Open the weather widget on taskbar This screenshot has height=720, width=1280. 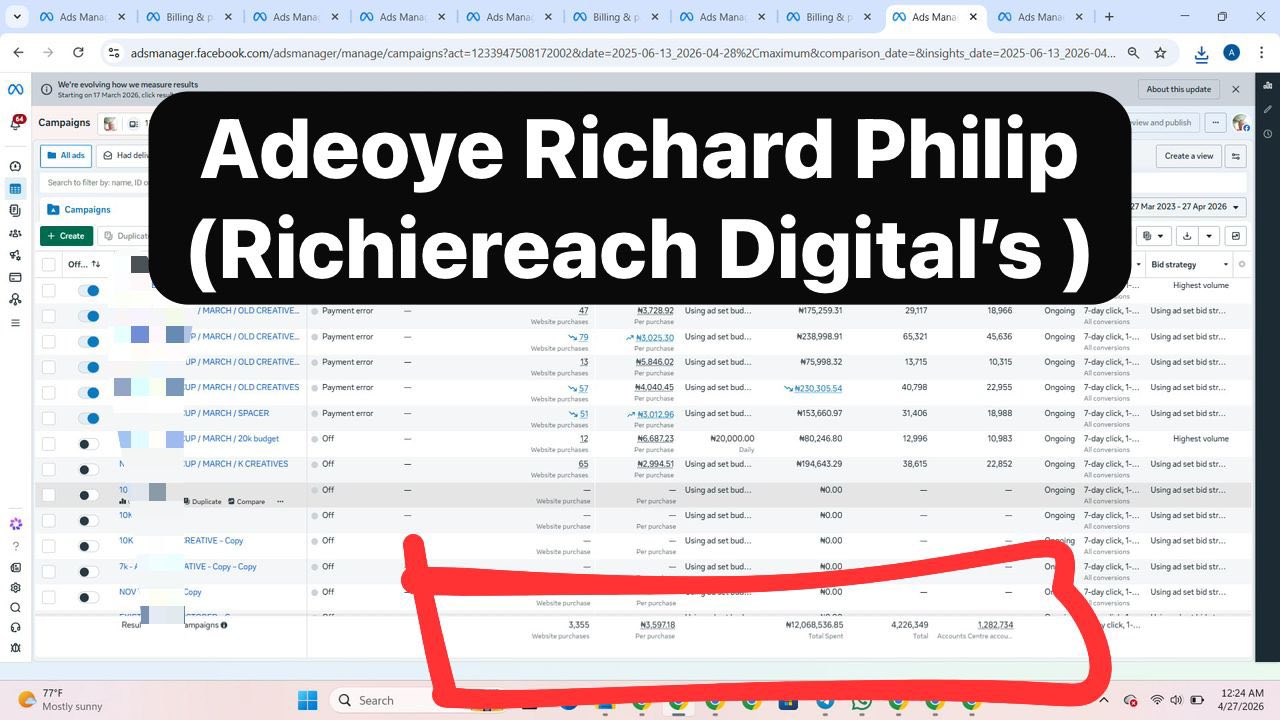[x=59, y=700]
